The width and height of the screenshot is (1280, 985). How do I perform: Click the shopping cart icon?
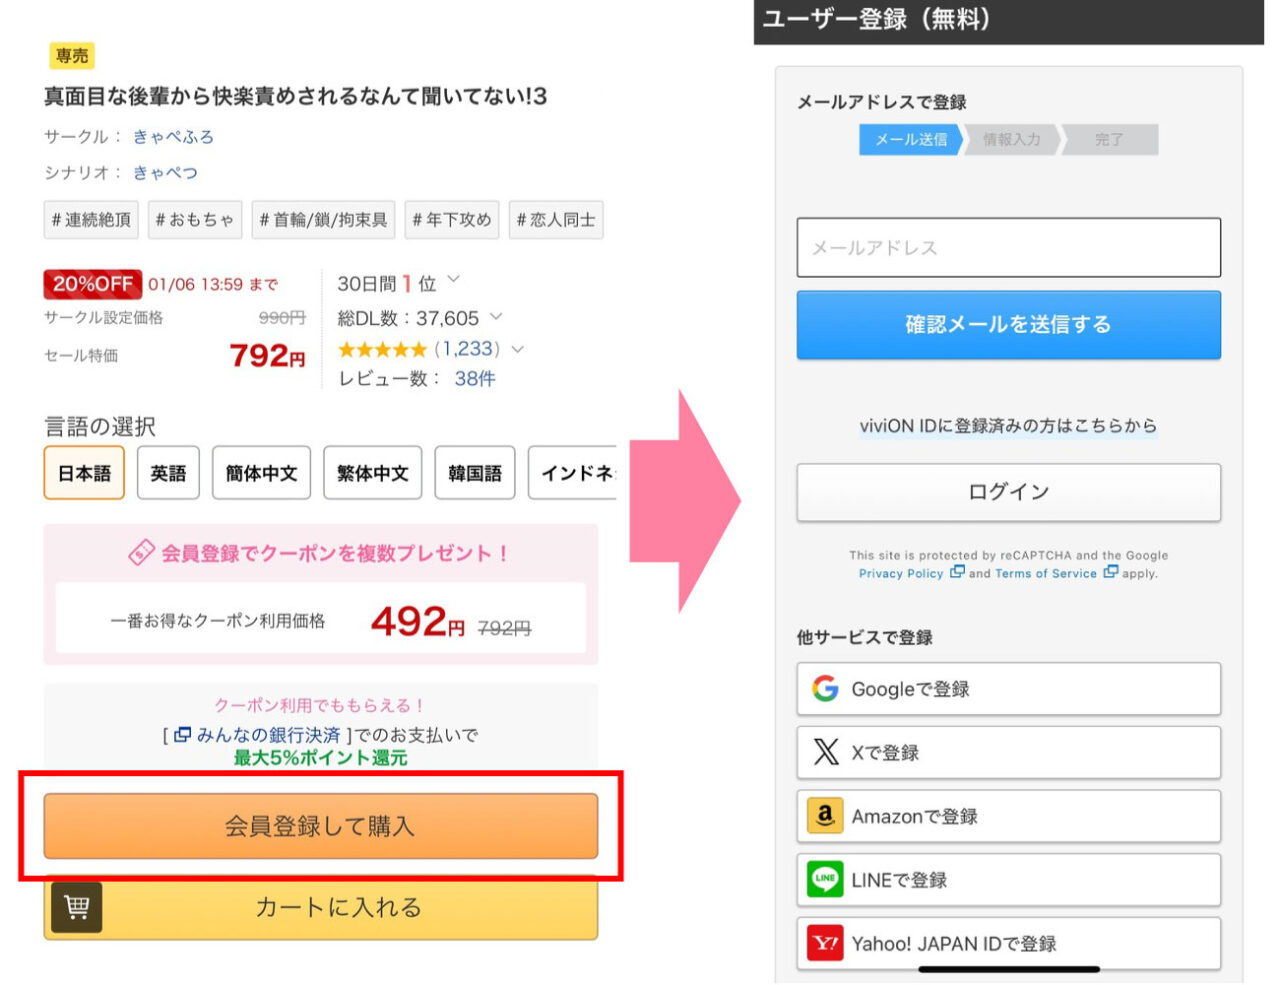click(x=77, y=907)
